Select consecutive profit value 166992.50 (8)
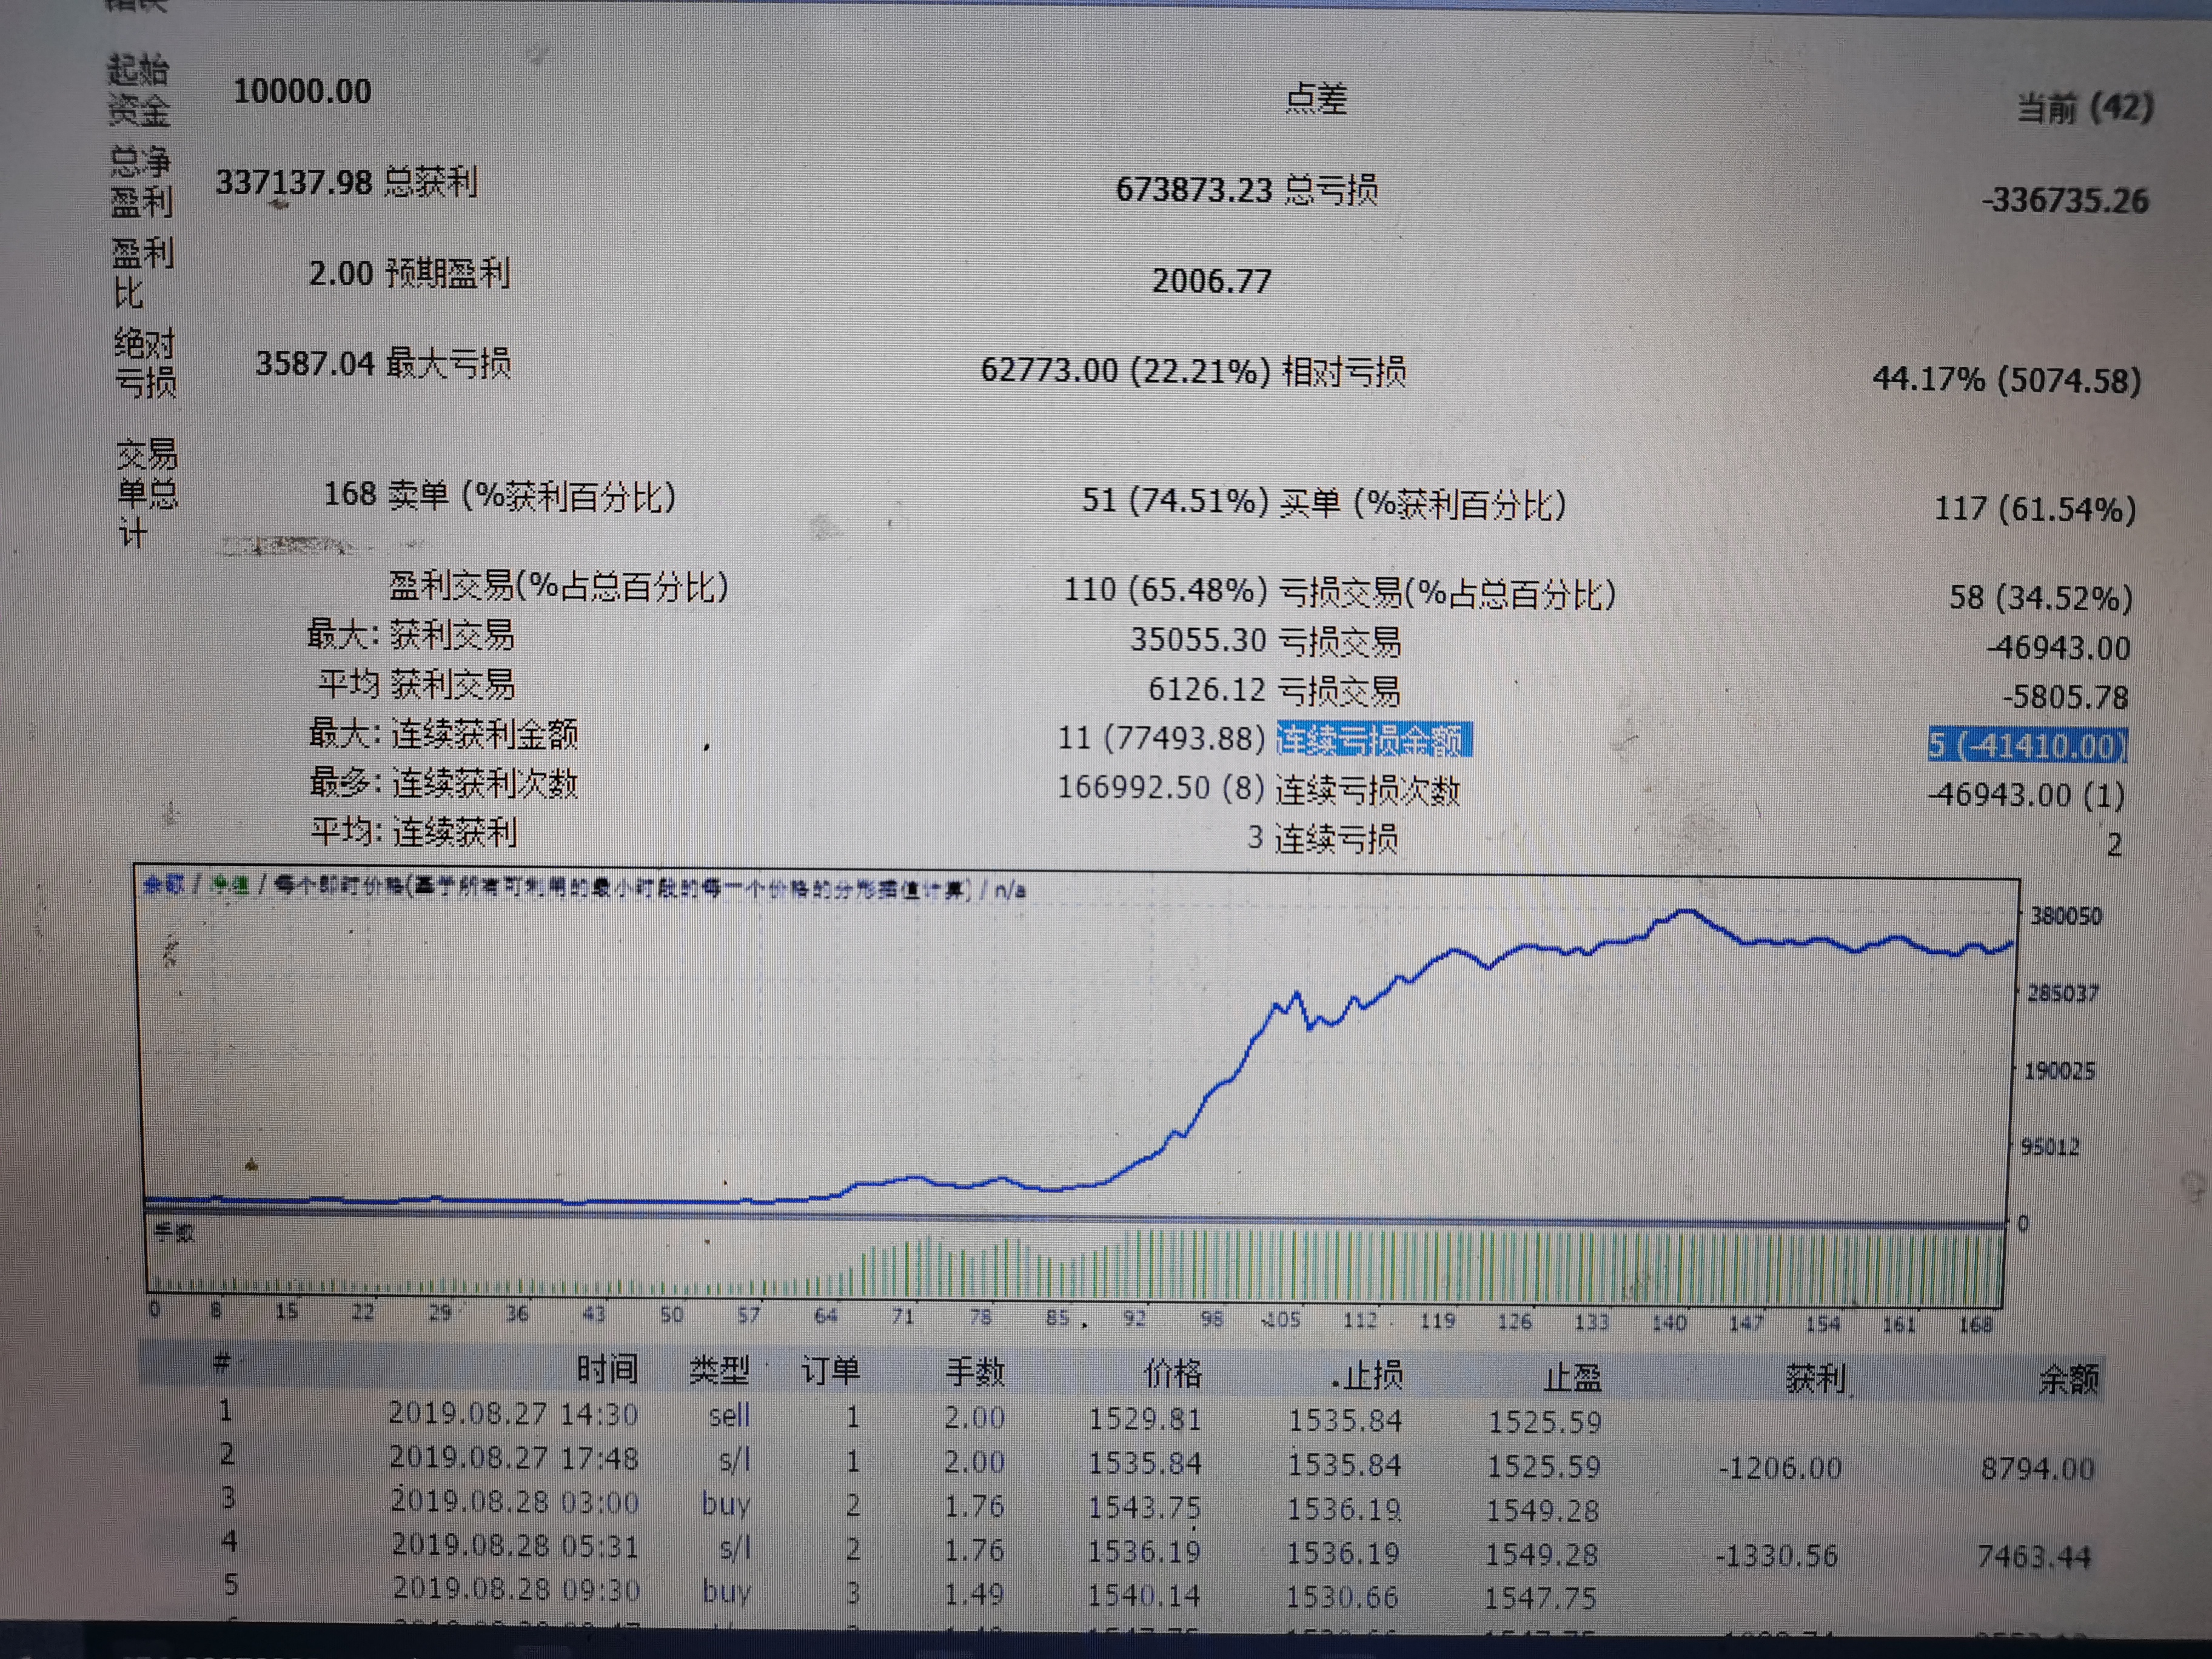This screenshot has width=2212, height=1659. click(x=1162, y=788)
